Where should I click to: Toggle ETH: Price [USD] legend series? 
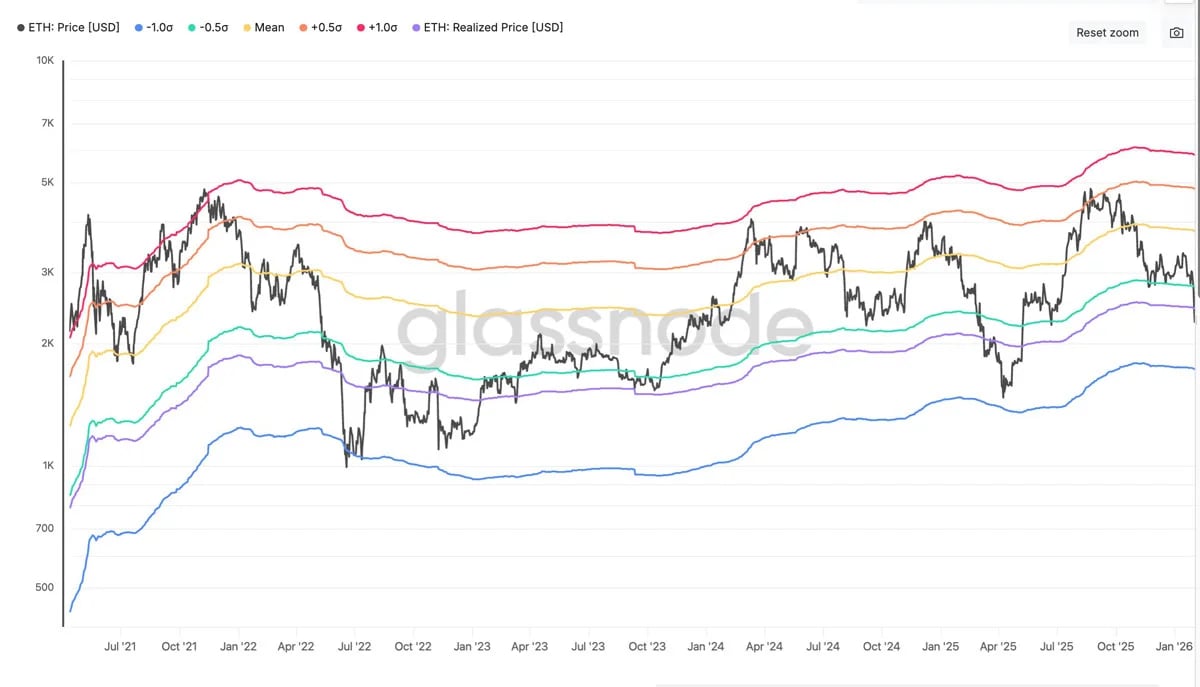68,28
